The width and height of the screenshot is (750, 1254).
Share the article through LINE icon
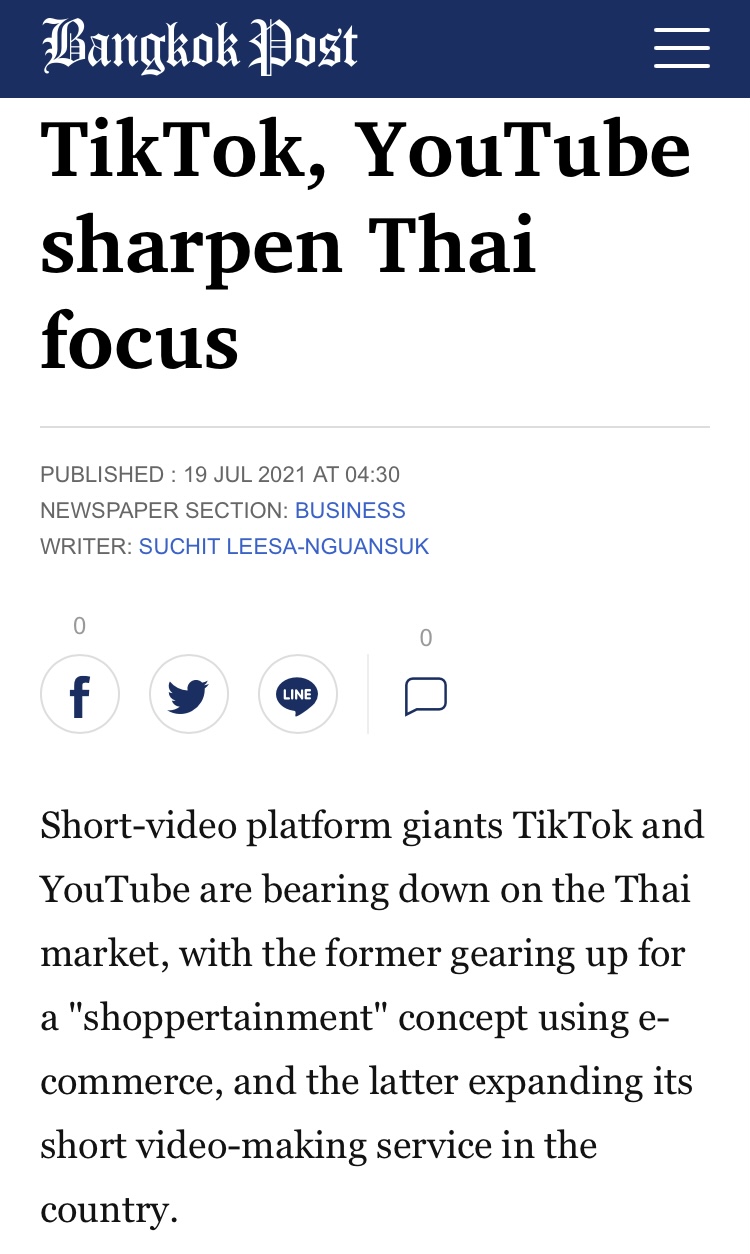click(298, 694)
